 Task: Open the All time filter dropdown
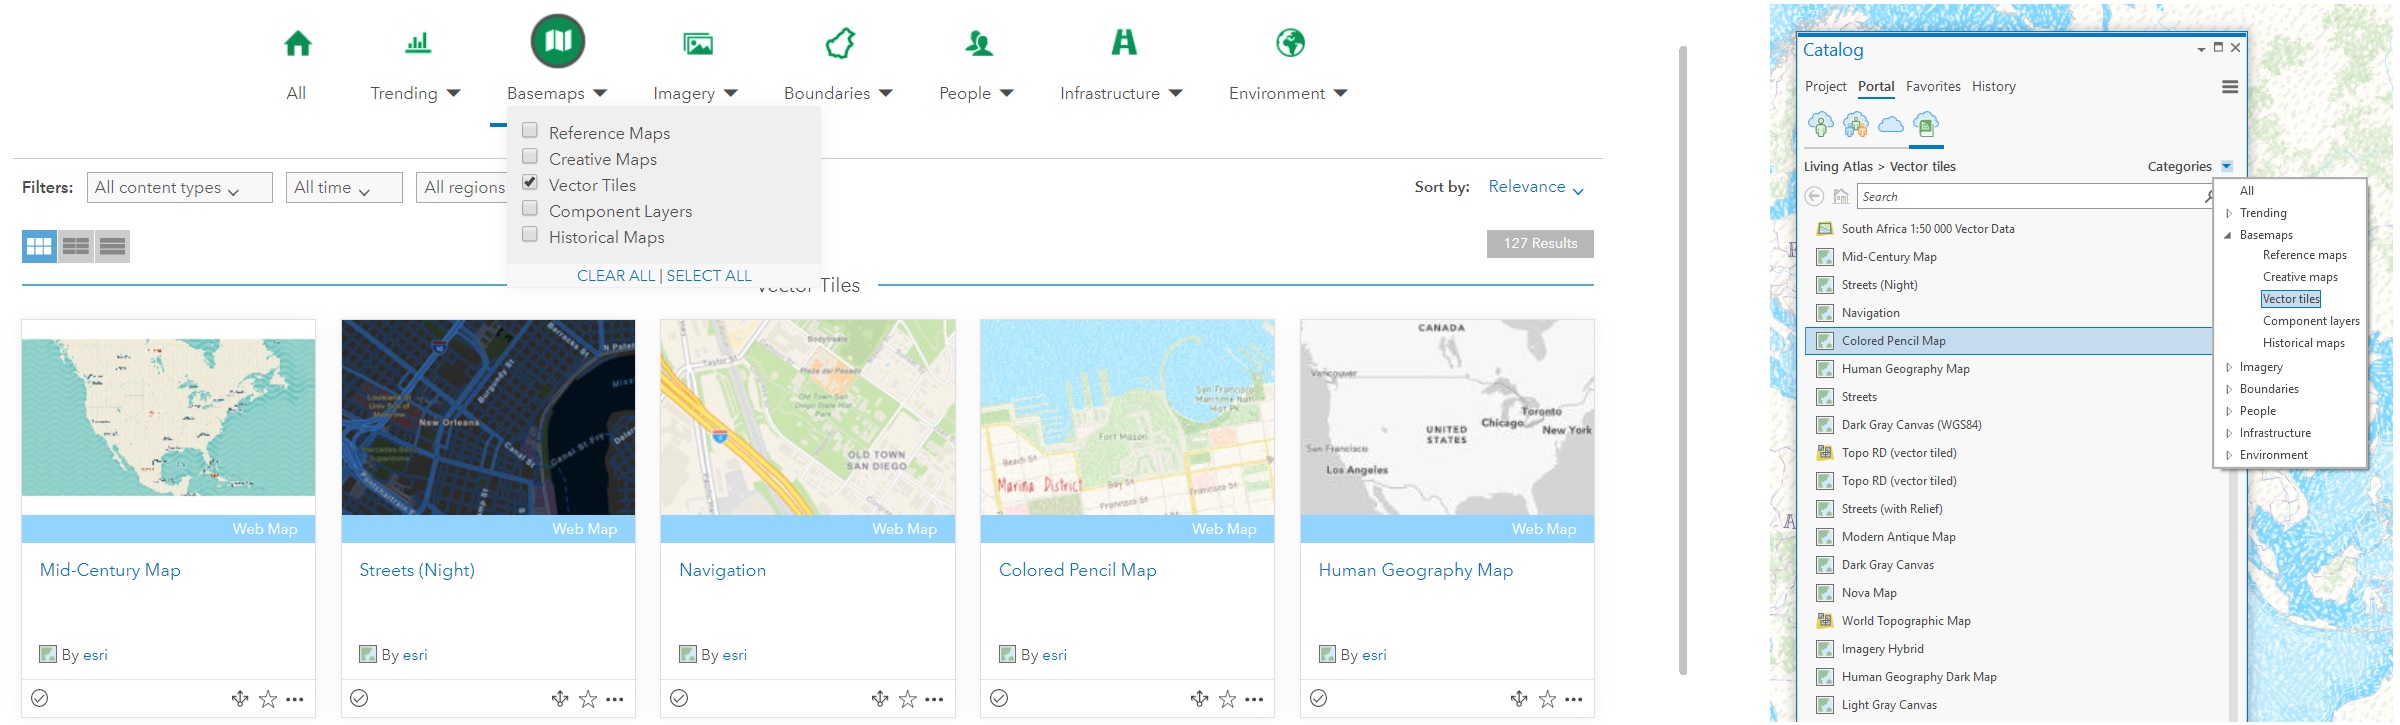pyautogui.click(x=344, y=187)
